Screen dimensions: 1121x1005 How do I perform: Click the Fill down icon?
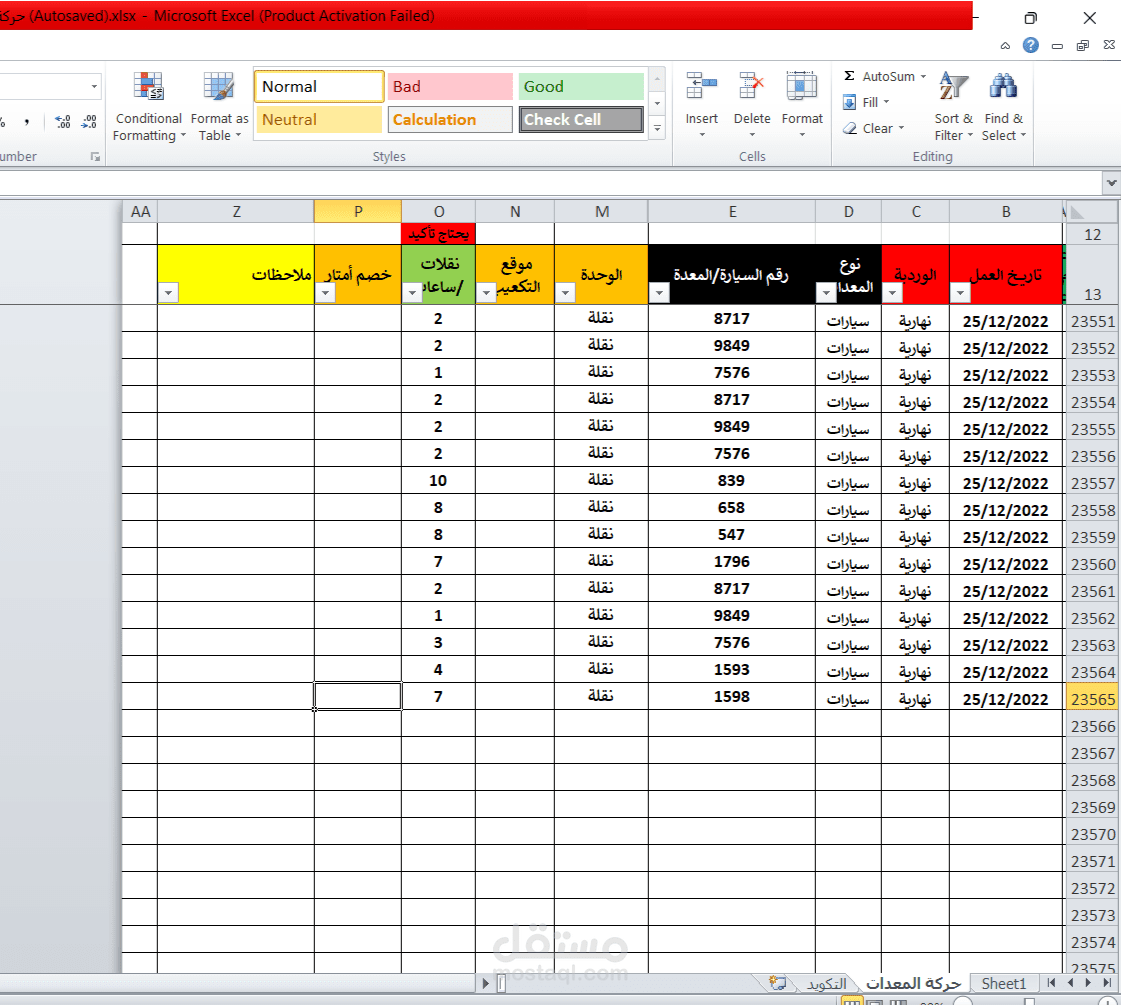(x=849, y=102)
